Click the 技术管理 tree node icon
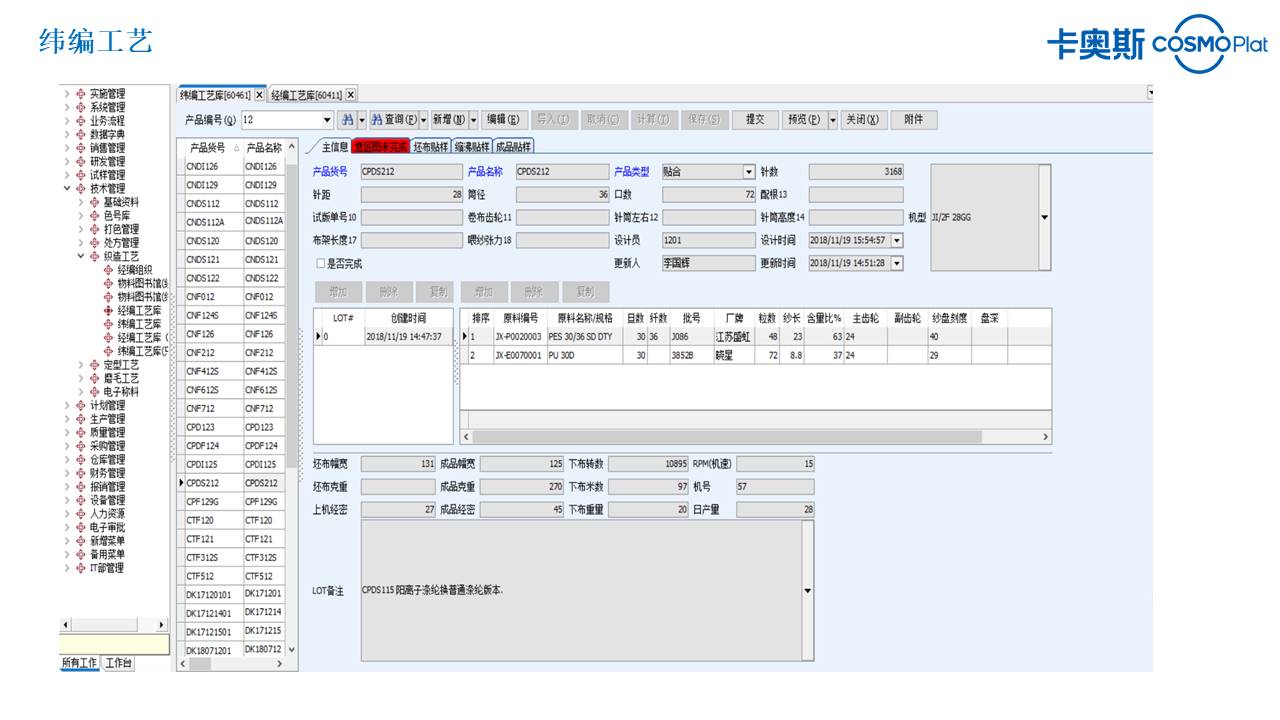1280x720 pixels. click(x=81, y=188)
